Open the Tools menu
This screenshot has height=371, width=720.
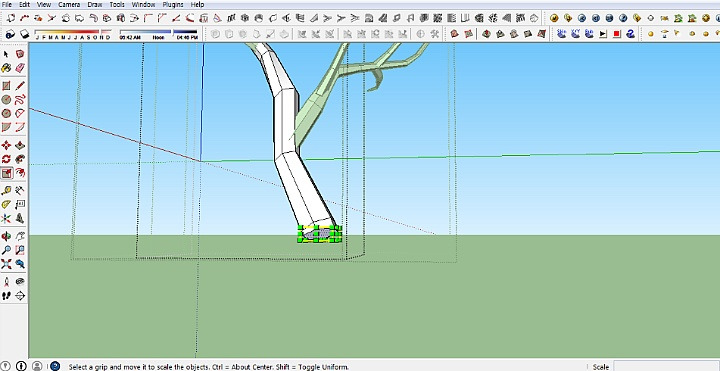[x=117, y=5]
